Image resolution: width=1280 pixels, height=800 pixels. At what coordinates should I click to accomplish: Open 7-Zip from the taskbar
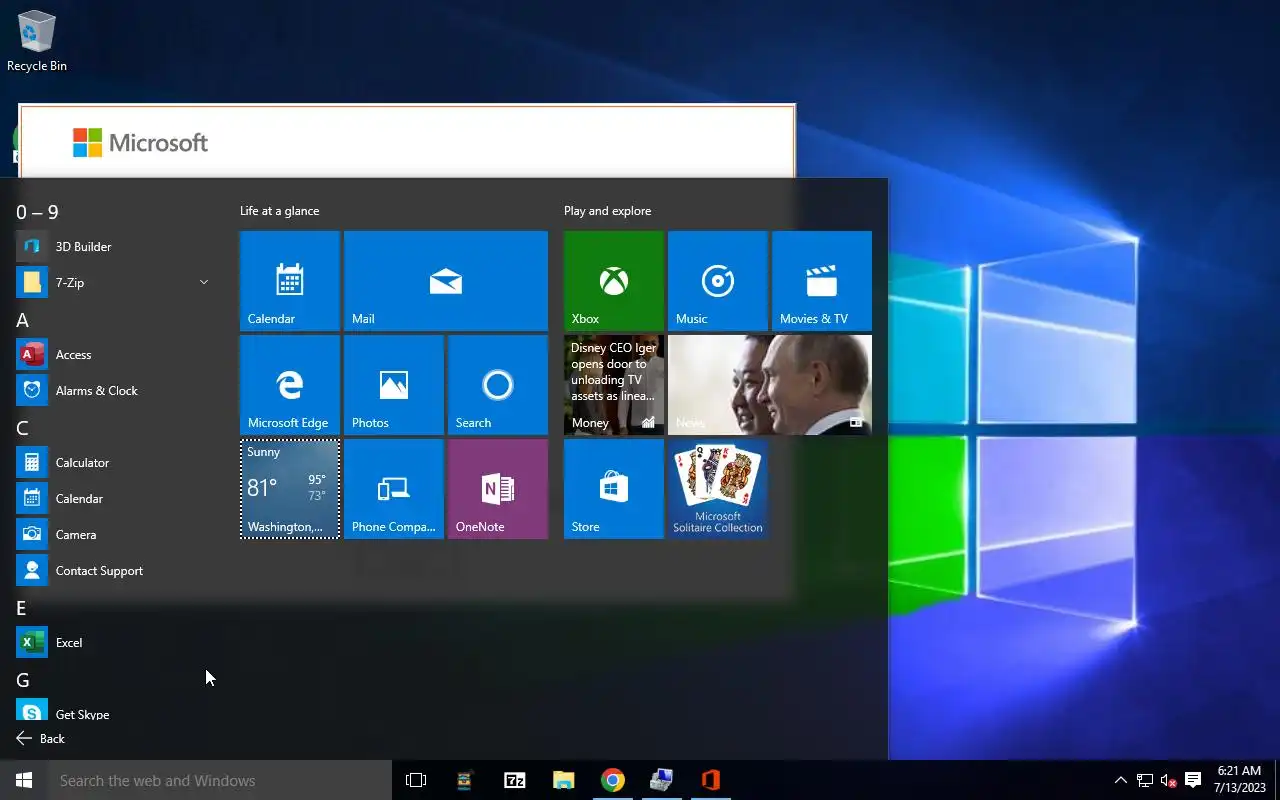pyautogui.click(x=515, y=780)
